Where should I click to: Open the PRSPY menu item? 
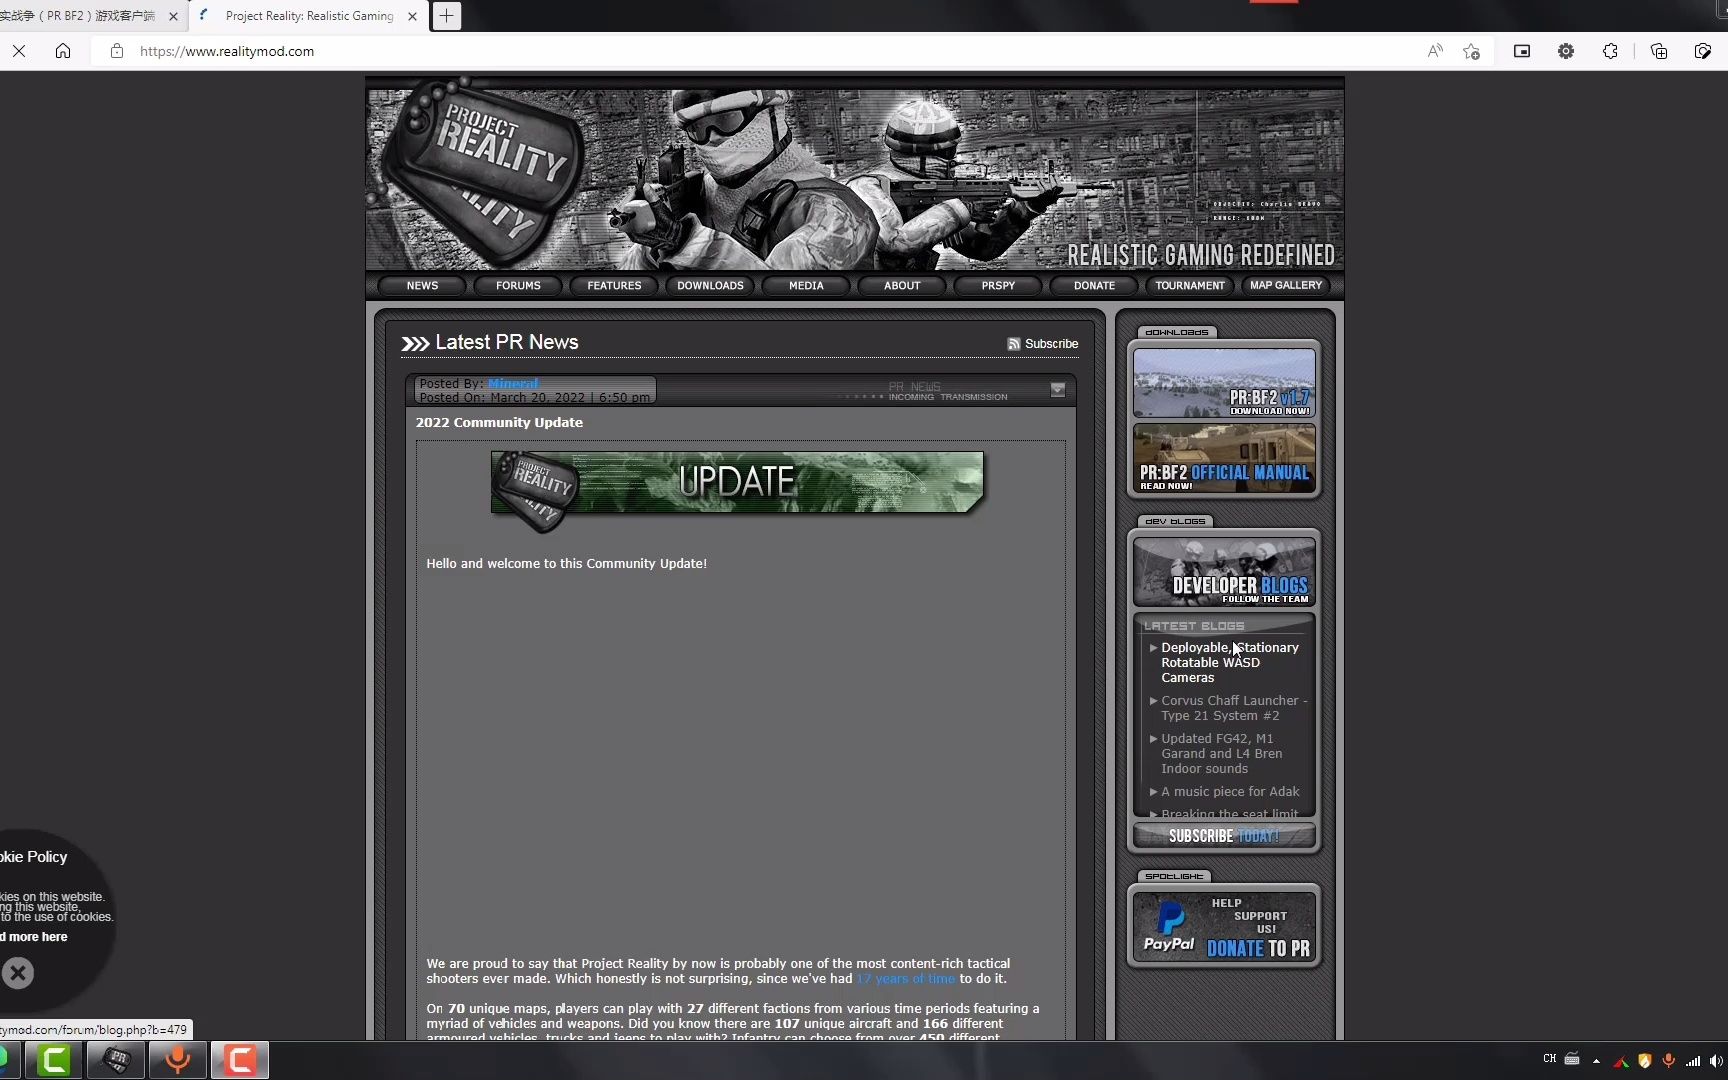(998, 285)
